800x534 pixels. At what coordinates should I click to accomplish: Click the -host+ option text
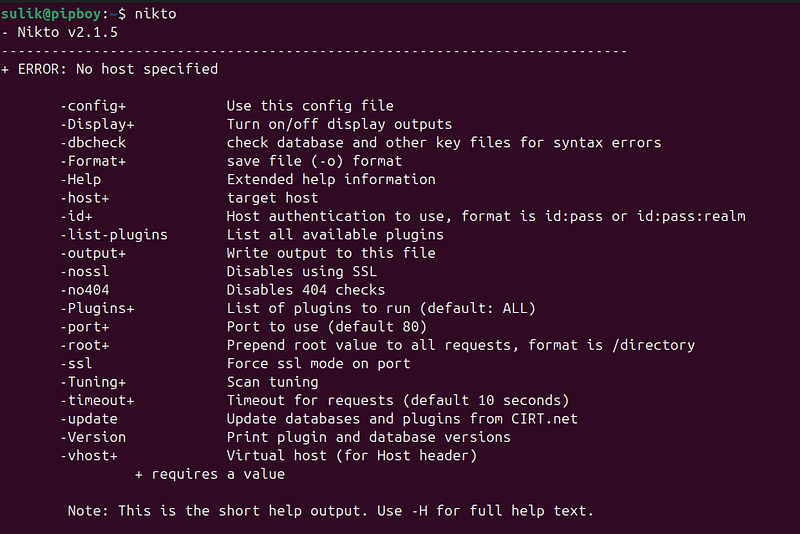click(x=85, y=197)
